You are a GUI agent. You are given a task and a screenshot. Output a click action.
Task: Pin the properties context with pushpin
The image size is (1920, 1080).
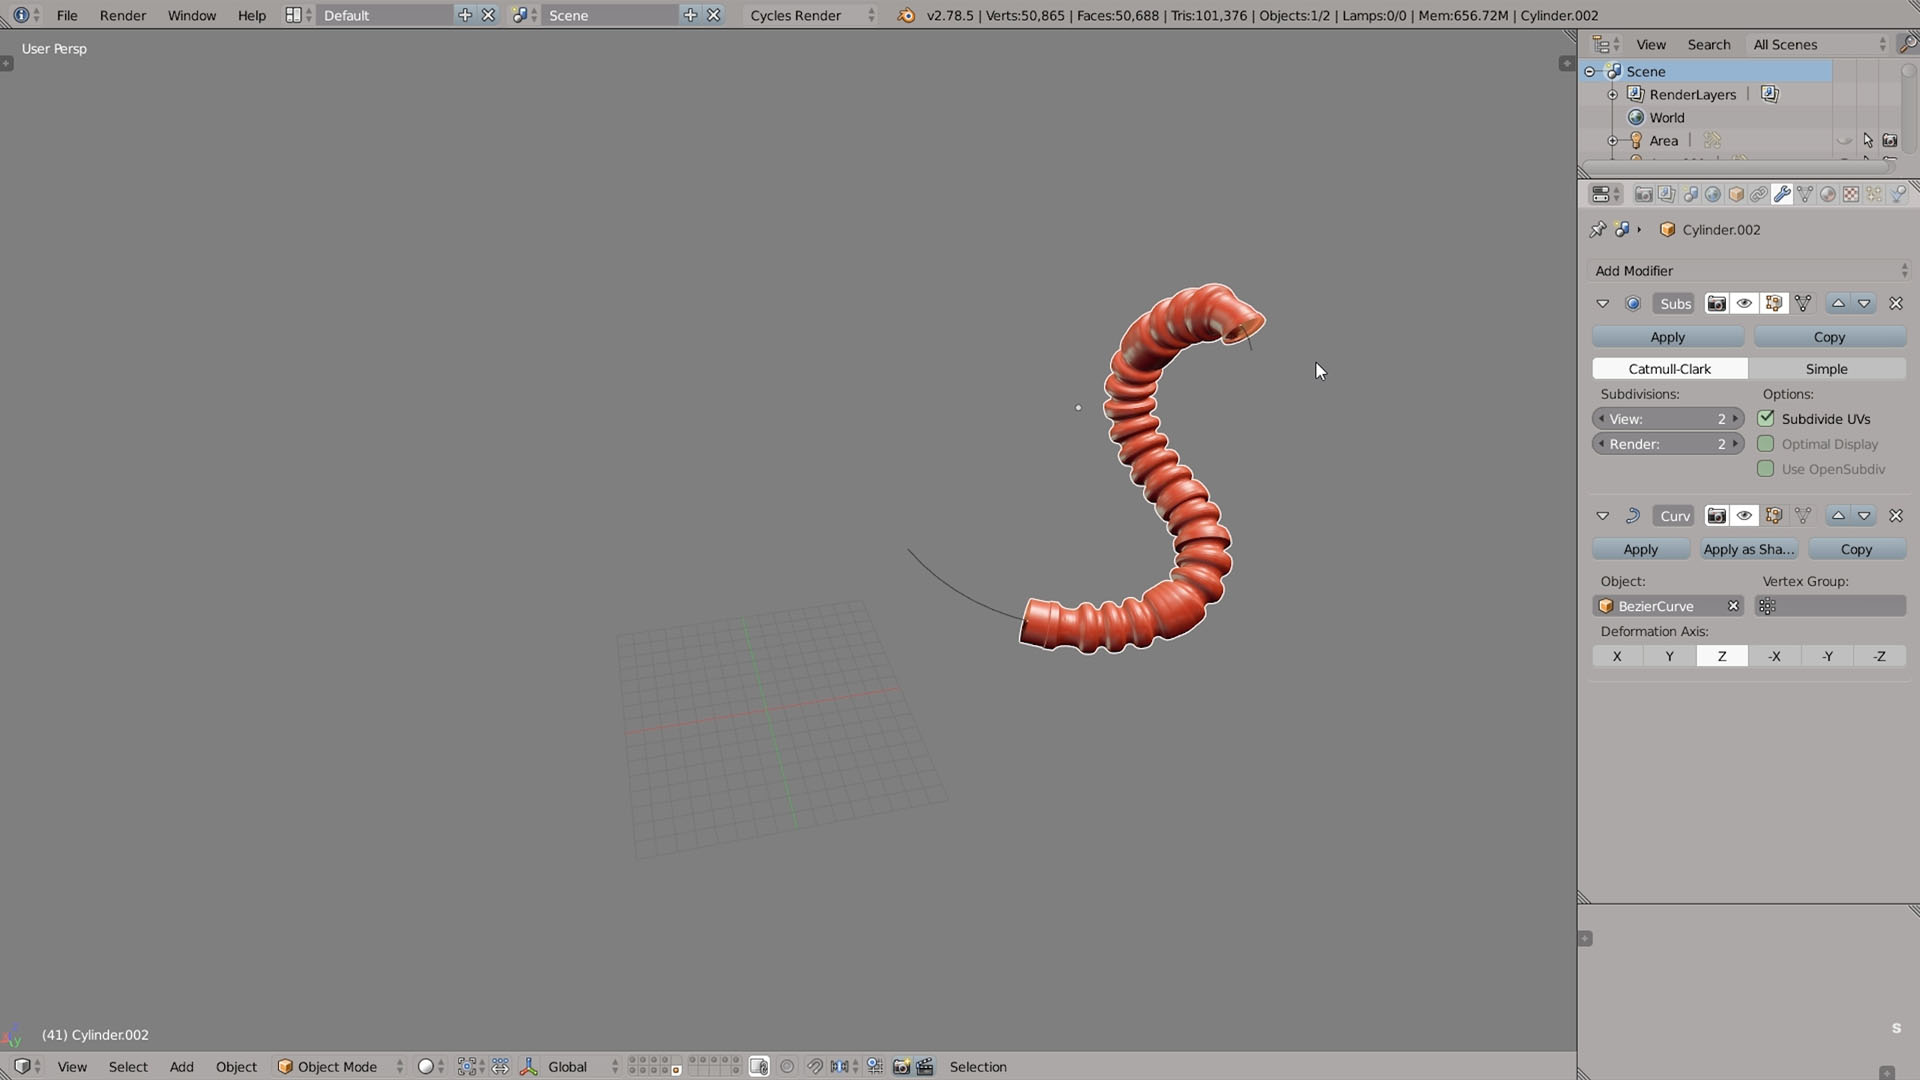(1598, 229)
